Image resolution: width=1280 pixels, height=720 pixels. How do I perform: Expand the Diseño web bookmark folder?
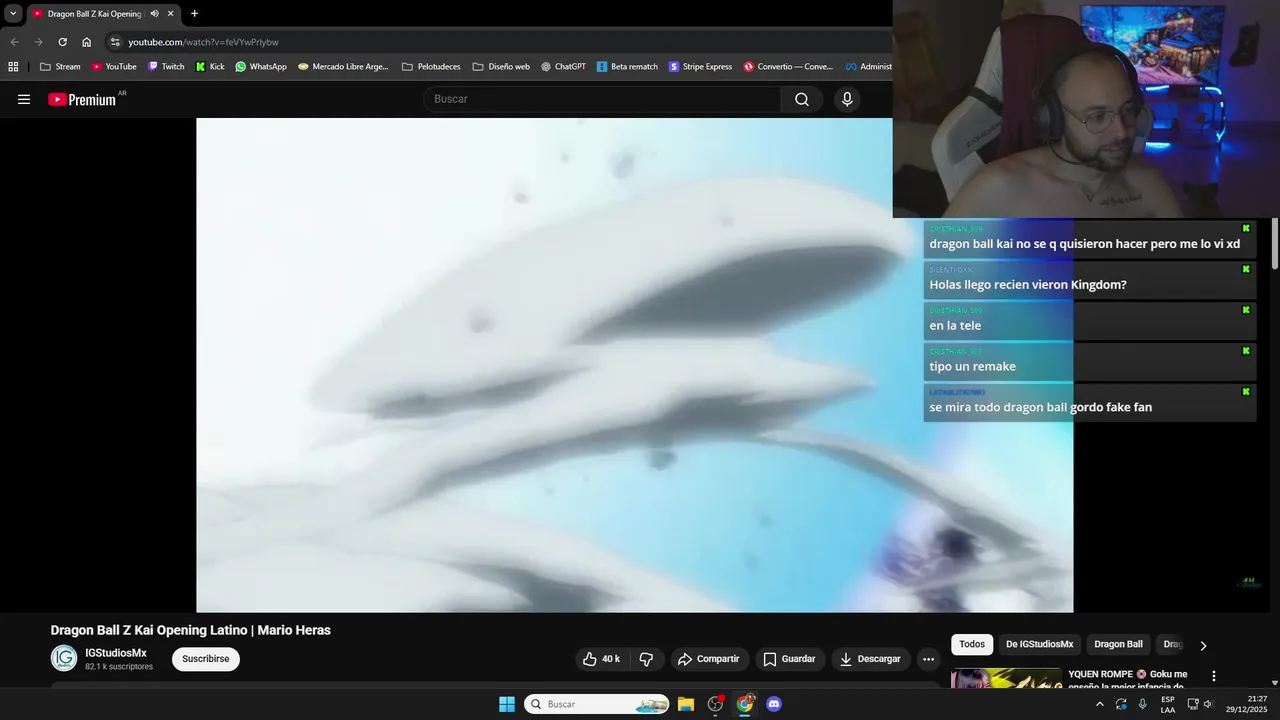501,67
